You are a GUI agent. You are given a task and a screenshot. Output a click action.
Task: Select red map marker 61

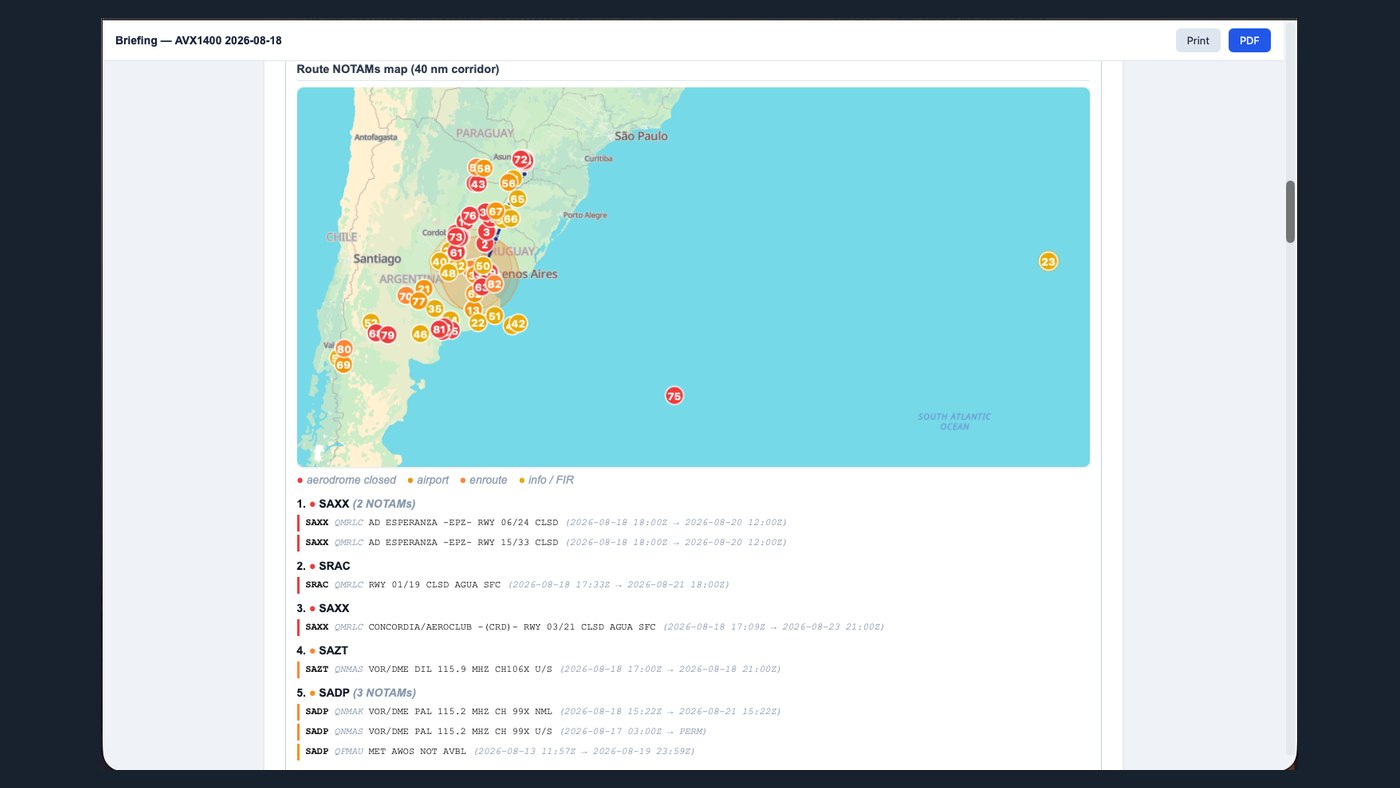(456, 253)
